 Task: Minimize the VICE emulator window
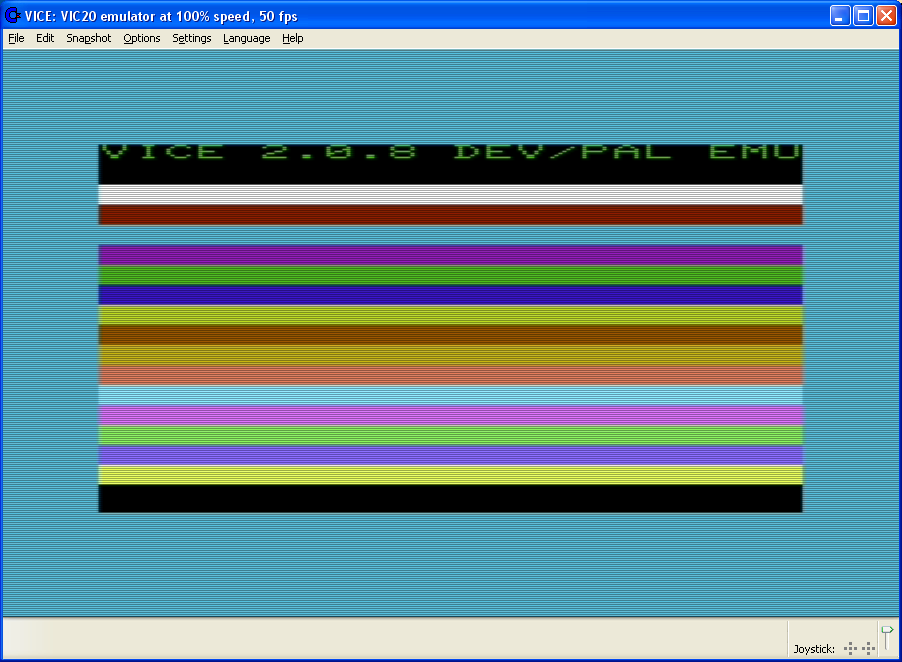pos(840,16)
